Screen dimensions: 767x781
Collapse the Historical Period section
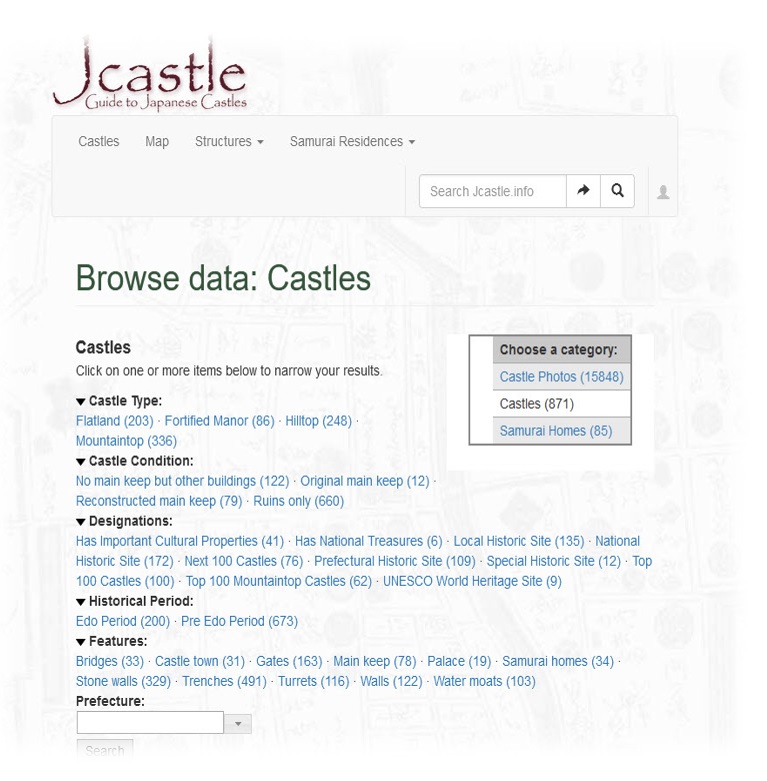pyautogui.click(x=81, y=601)
